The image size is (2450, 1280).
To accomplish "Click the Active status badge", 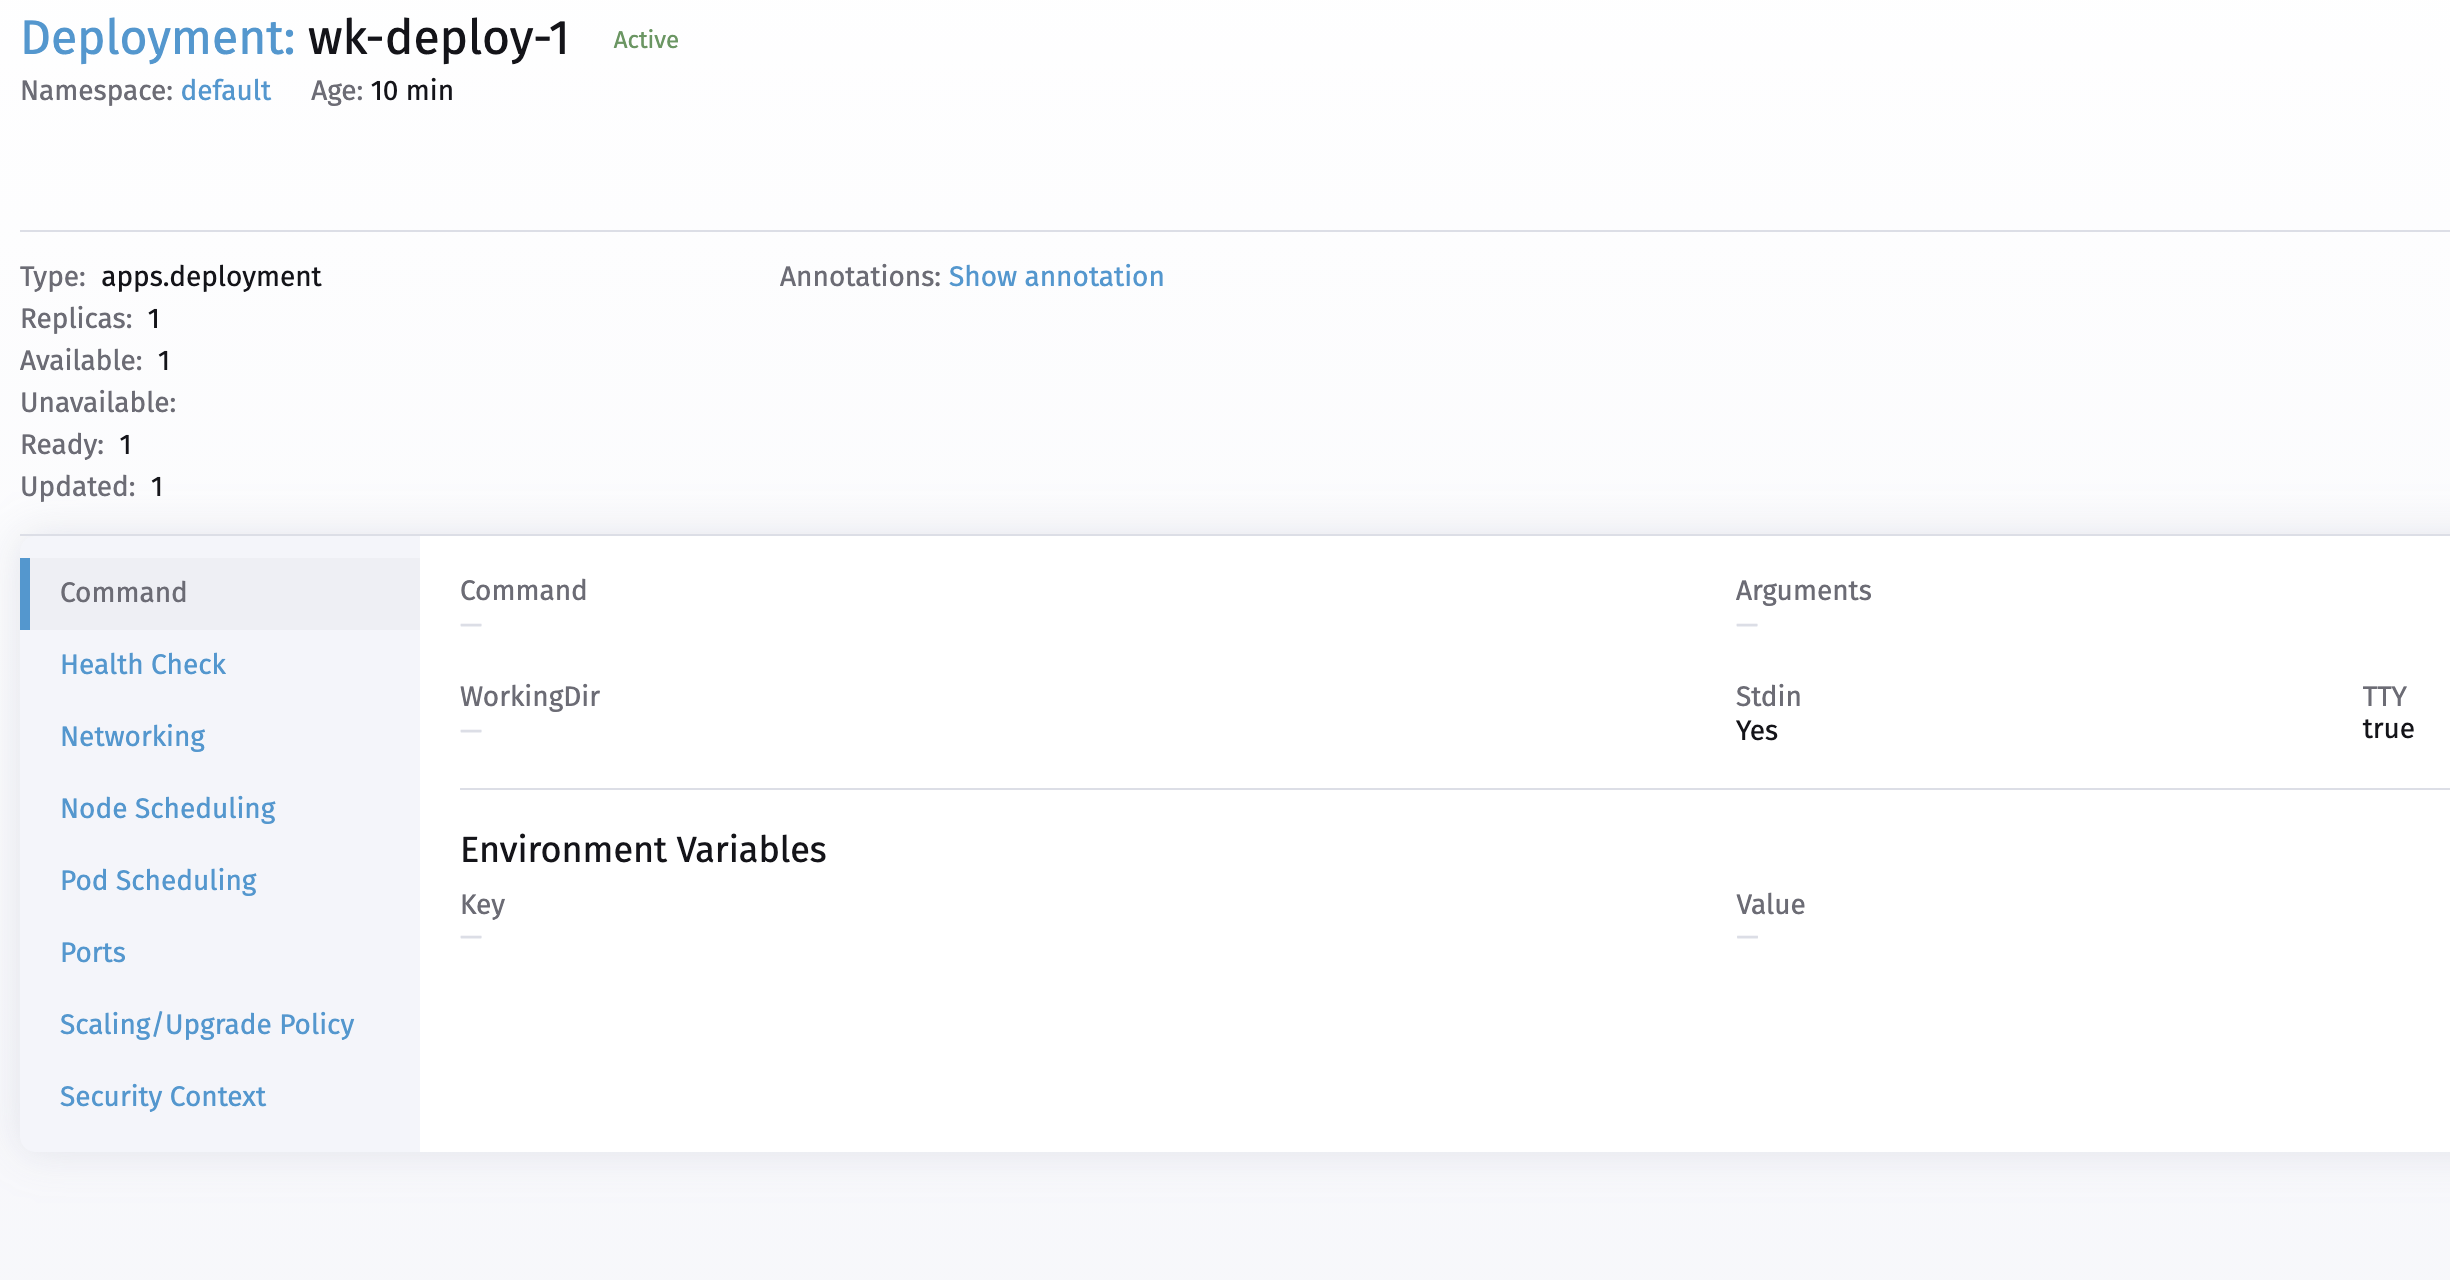I will coord(644,40).
